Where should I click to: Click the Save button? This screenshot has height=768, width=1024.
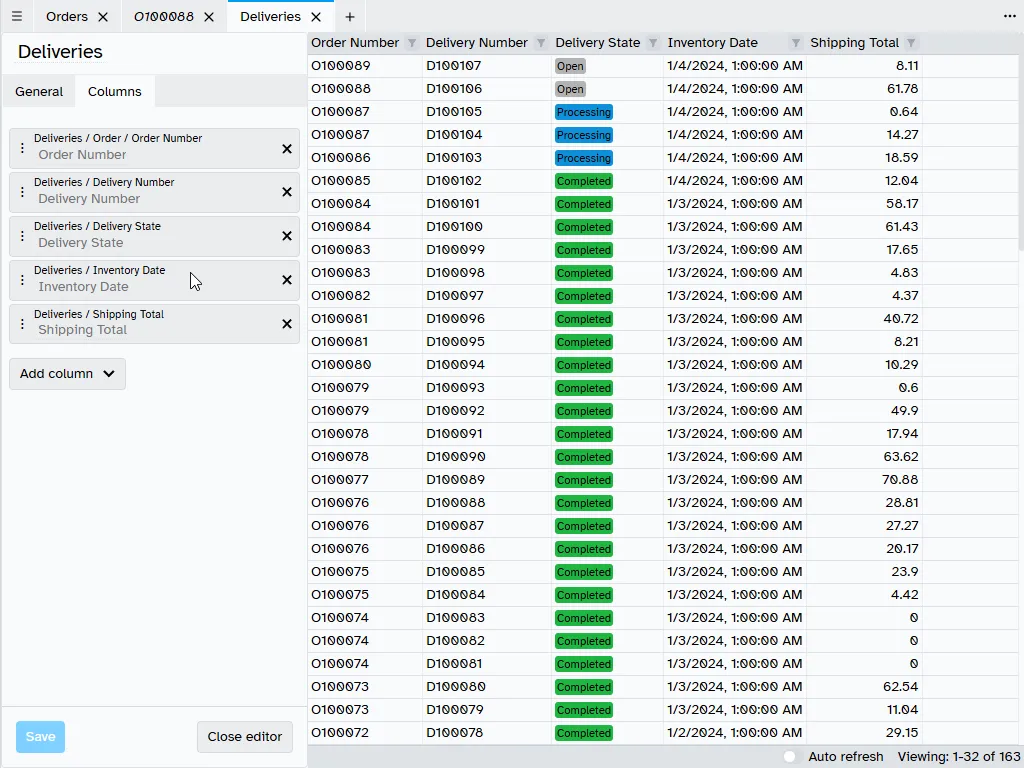coord(40,737)
